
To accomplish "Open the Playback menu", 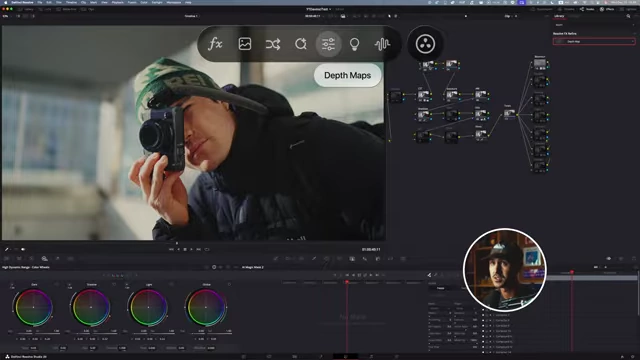I will click(118, 2).
